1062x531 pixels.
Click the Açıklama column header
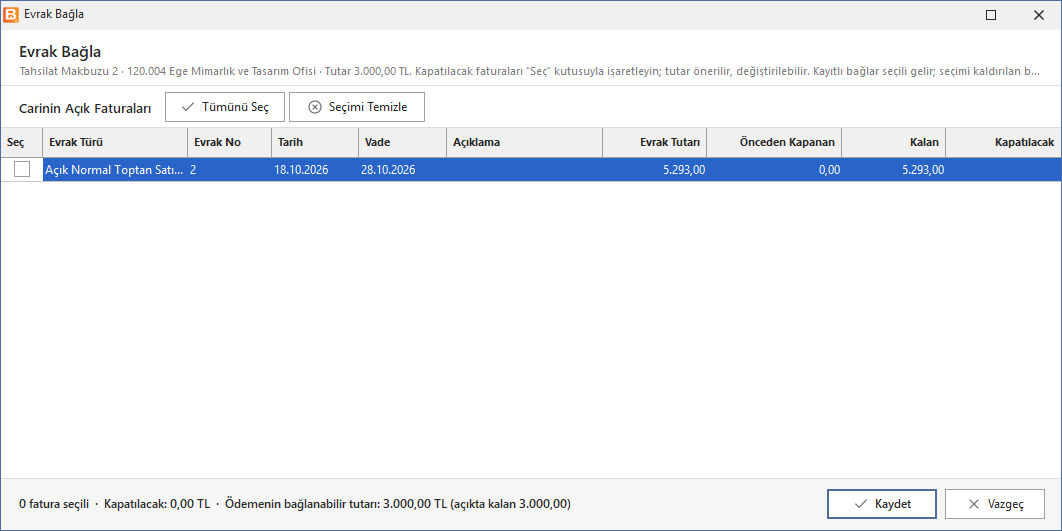[x=525, y=142]
